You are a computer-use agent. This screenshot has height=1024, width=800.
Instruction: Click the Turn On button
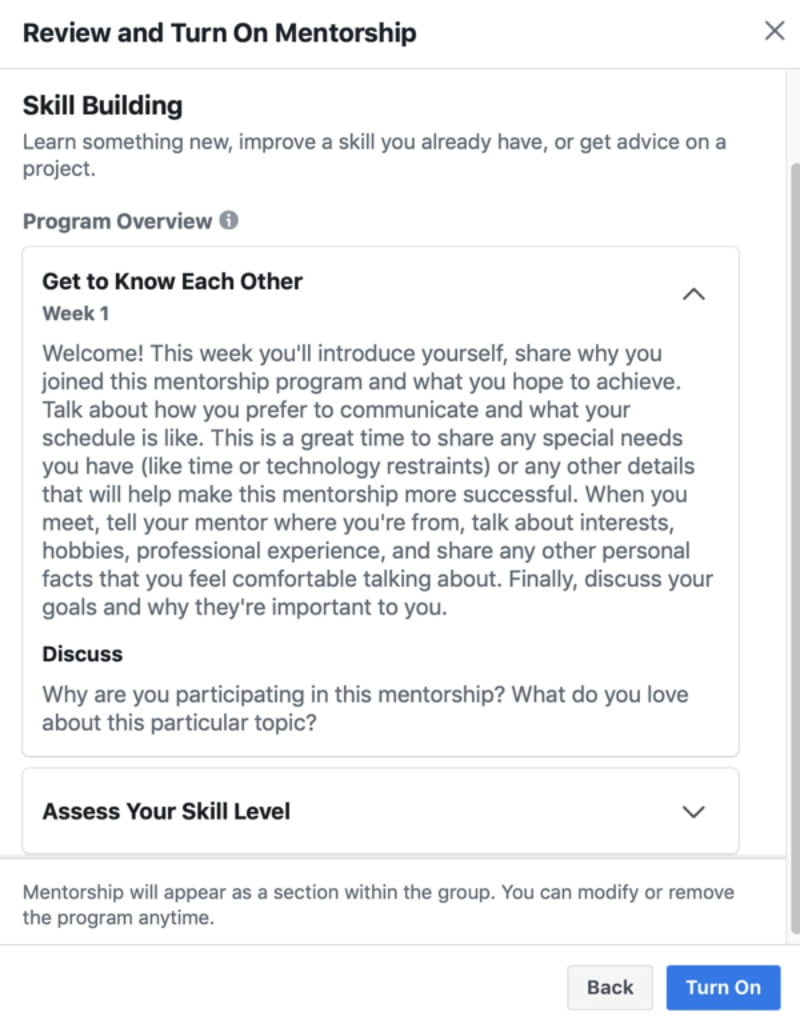pyautogui.click(x=722, y=987)
